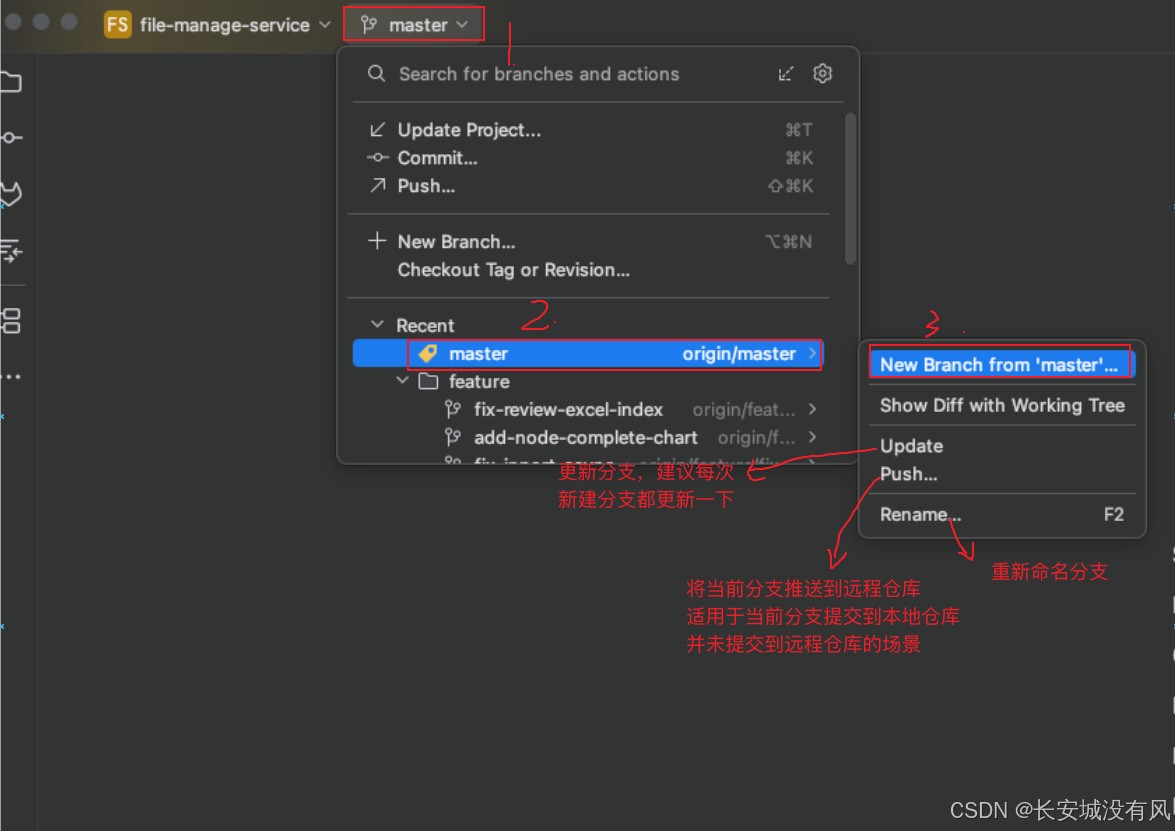Expand submenu arrow of master branch row

(x=812, y=353)
